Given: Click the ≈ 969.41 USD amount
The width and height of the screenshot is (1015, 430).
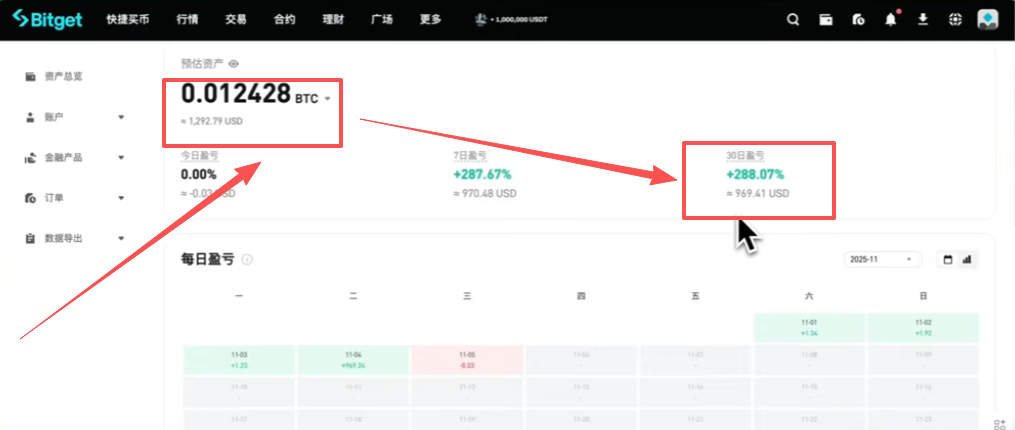Looking at the screenshot, I should (757, 194).
